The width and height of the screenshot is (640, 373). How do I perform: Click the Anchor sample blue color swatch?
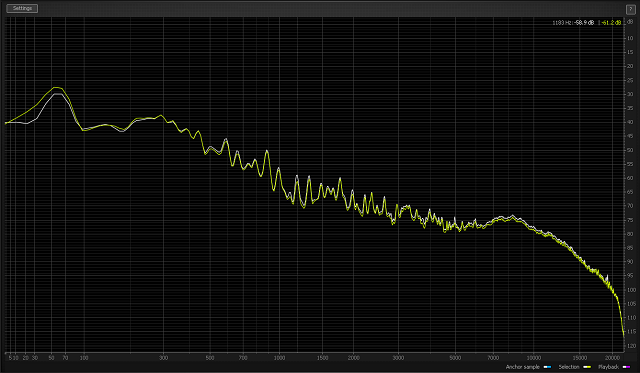coord(547,367)
